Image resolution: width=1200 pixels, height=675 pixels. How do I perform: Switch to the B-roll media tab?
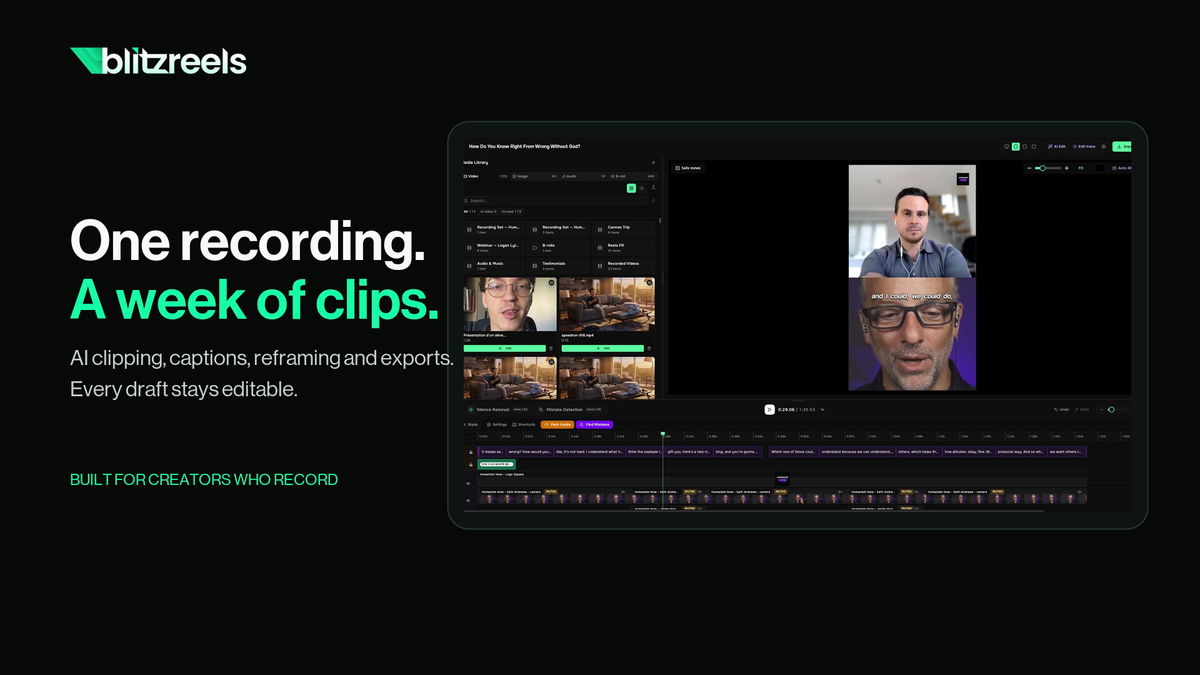[x=633, y=176]
